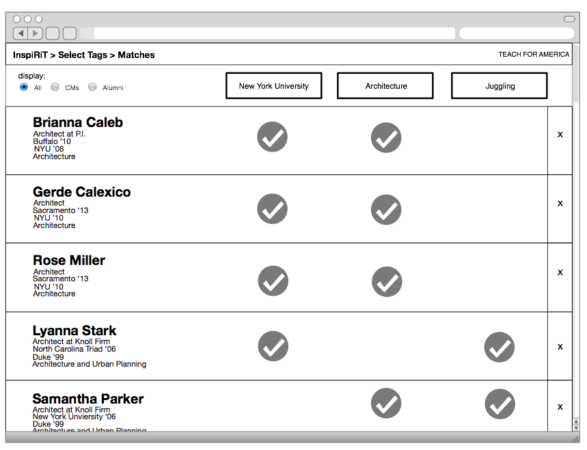Click Samantha Parker's Architecture checkmark

386,403
